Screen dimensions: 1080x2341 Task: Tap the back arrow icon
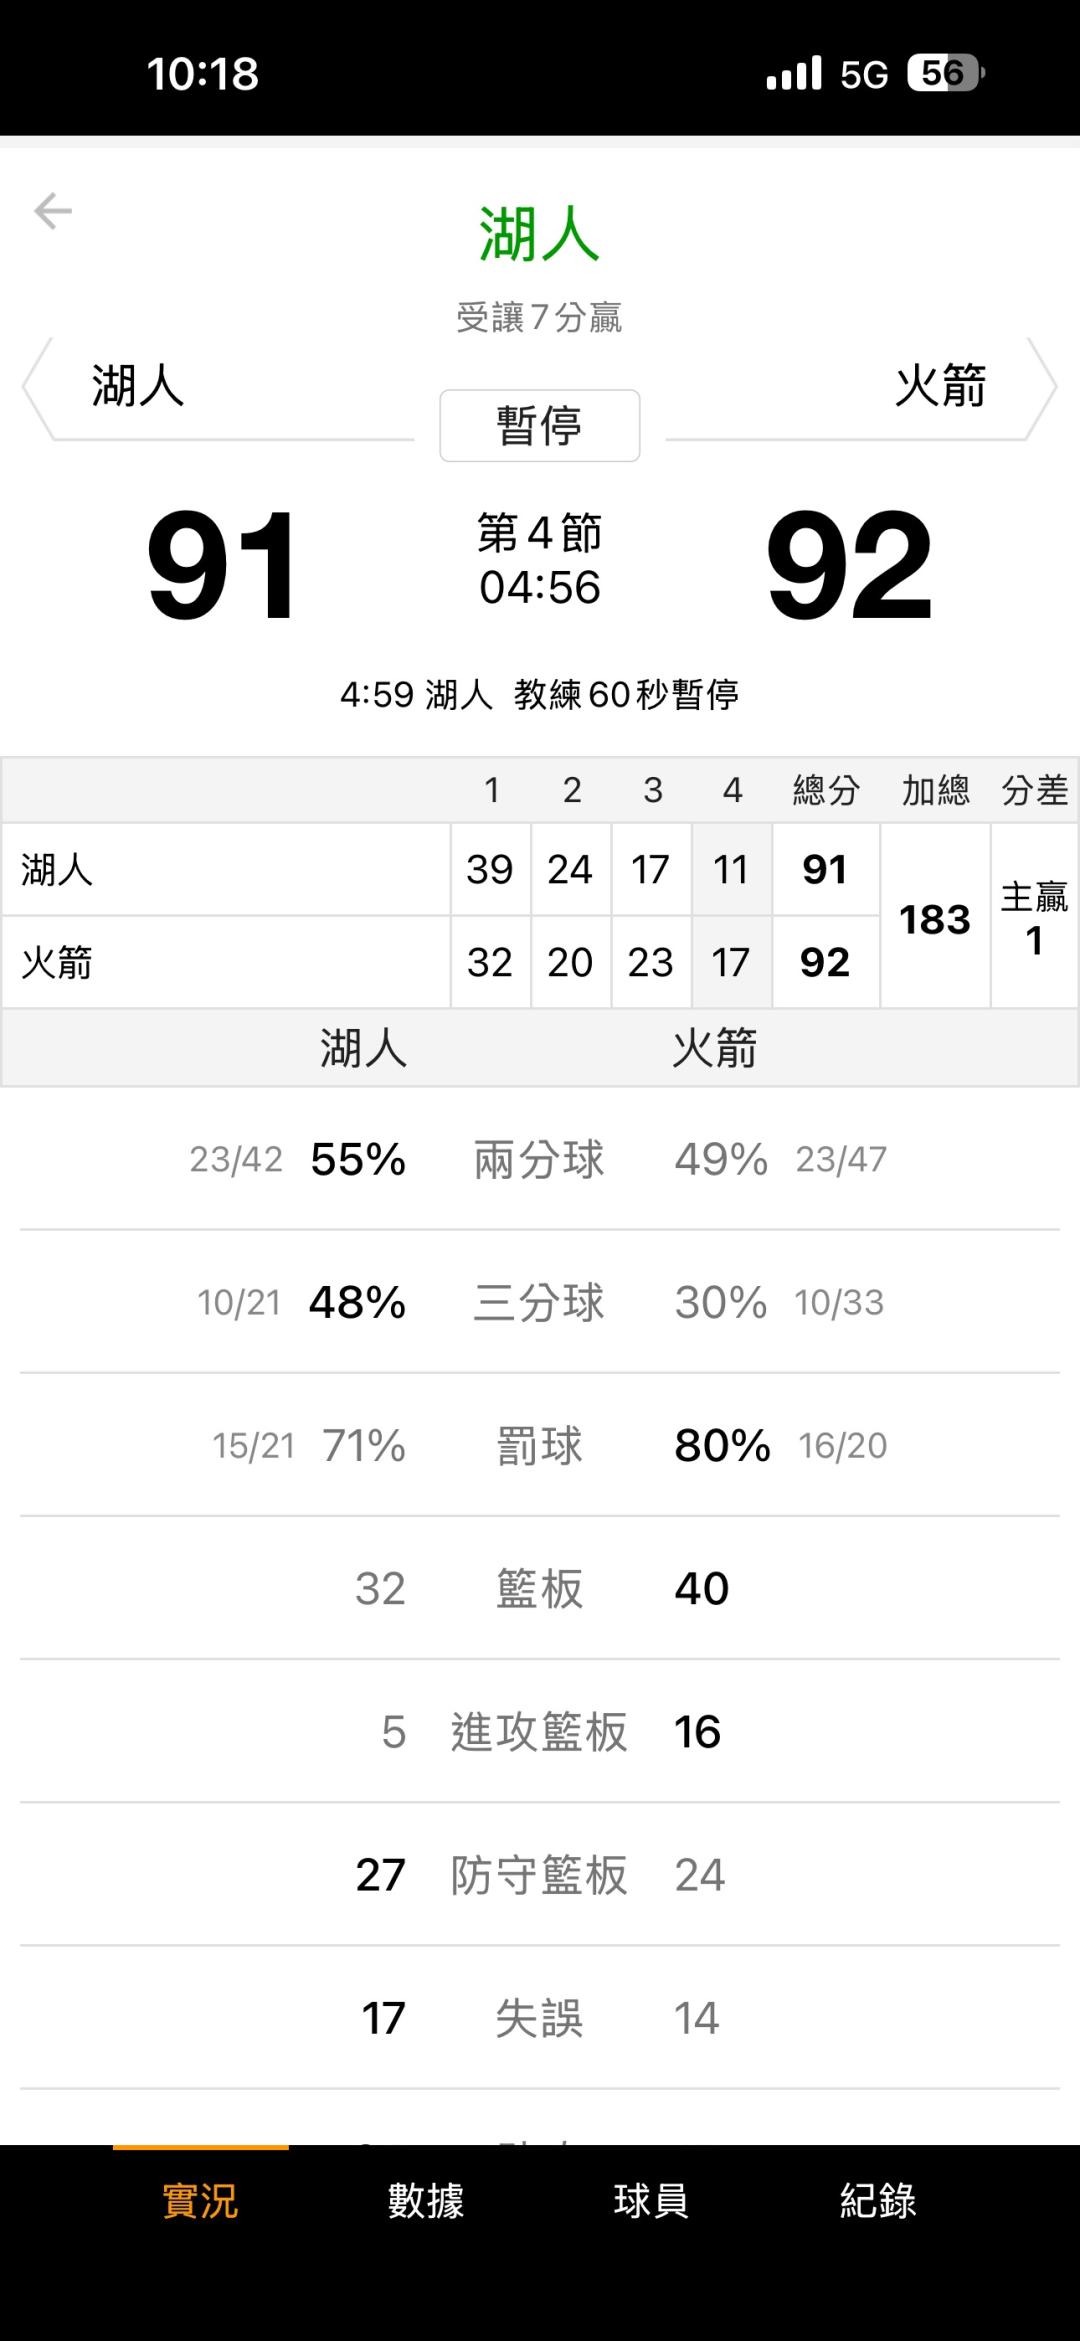[53, 211]
